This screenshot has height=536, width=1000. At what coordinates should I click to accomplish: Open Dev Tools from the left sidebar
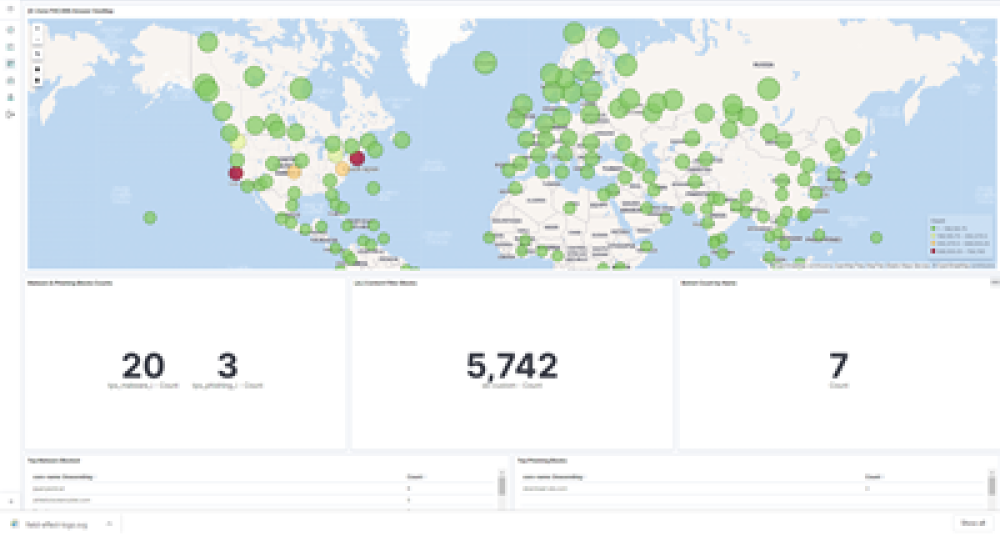point(10,98)
